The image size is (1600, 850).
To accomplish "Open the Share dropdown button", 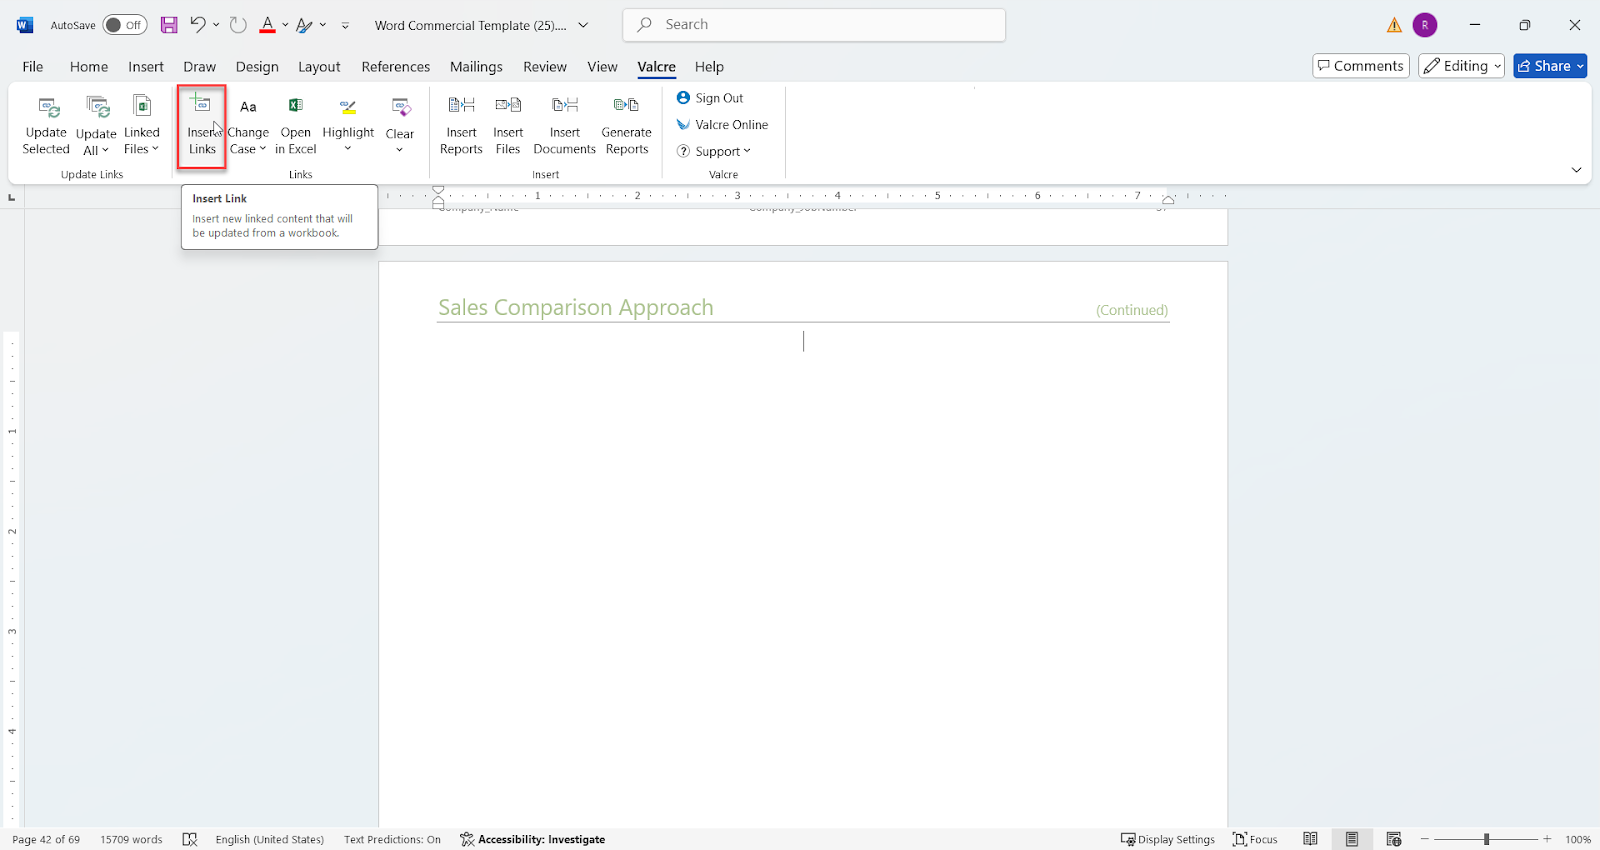I will click(x=1550, y=66).
